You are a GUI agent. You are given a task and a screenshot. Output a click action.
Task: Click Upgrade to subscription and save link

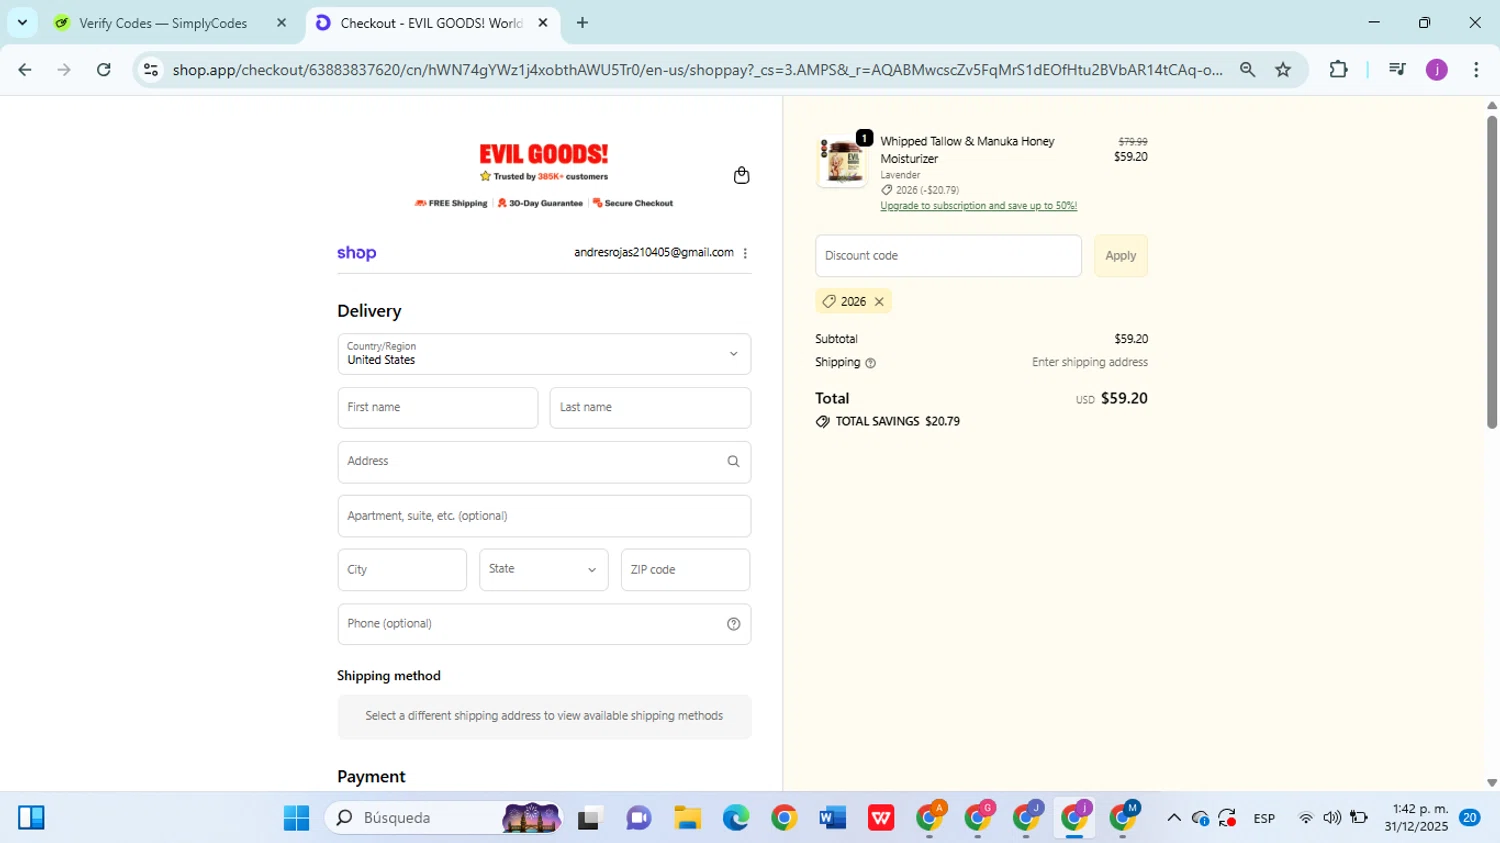978,206
